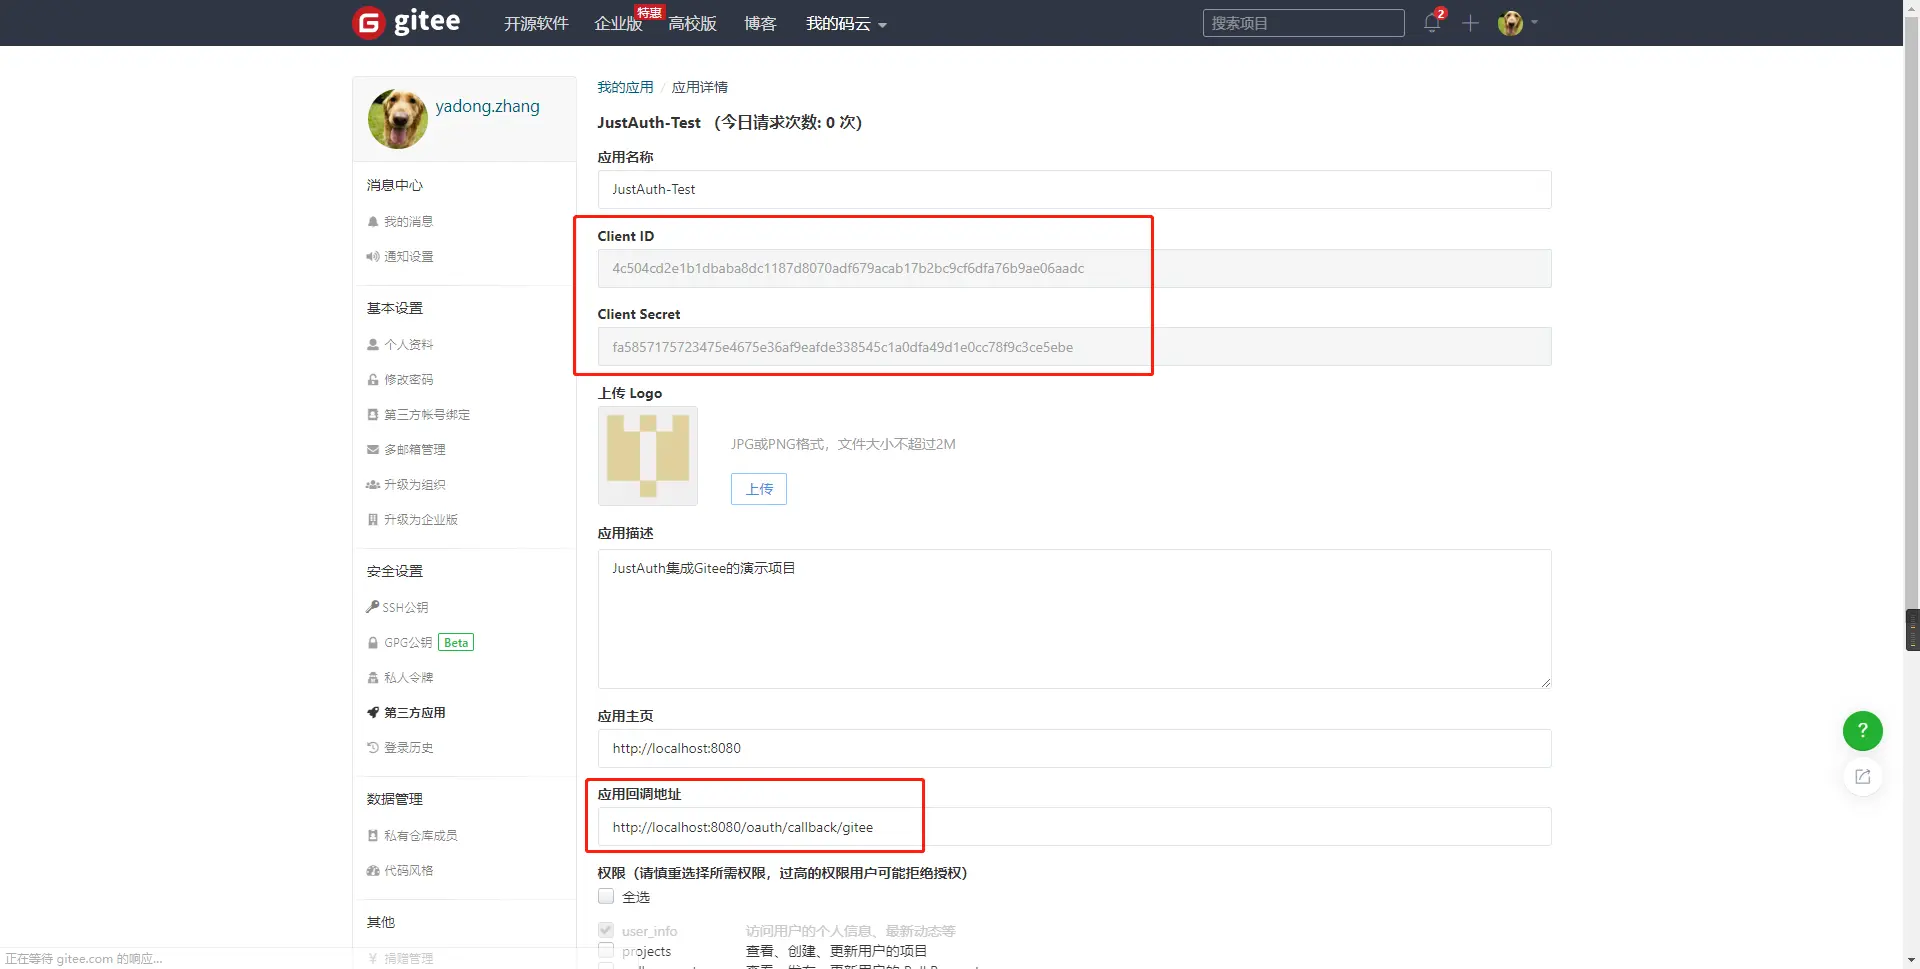1920x969 pixels.
Task: Click the history icon beside 登录历史
Action: [x=373, y=748]
